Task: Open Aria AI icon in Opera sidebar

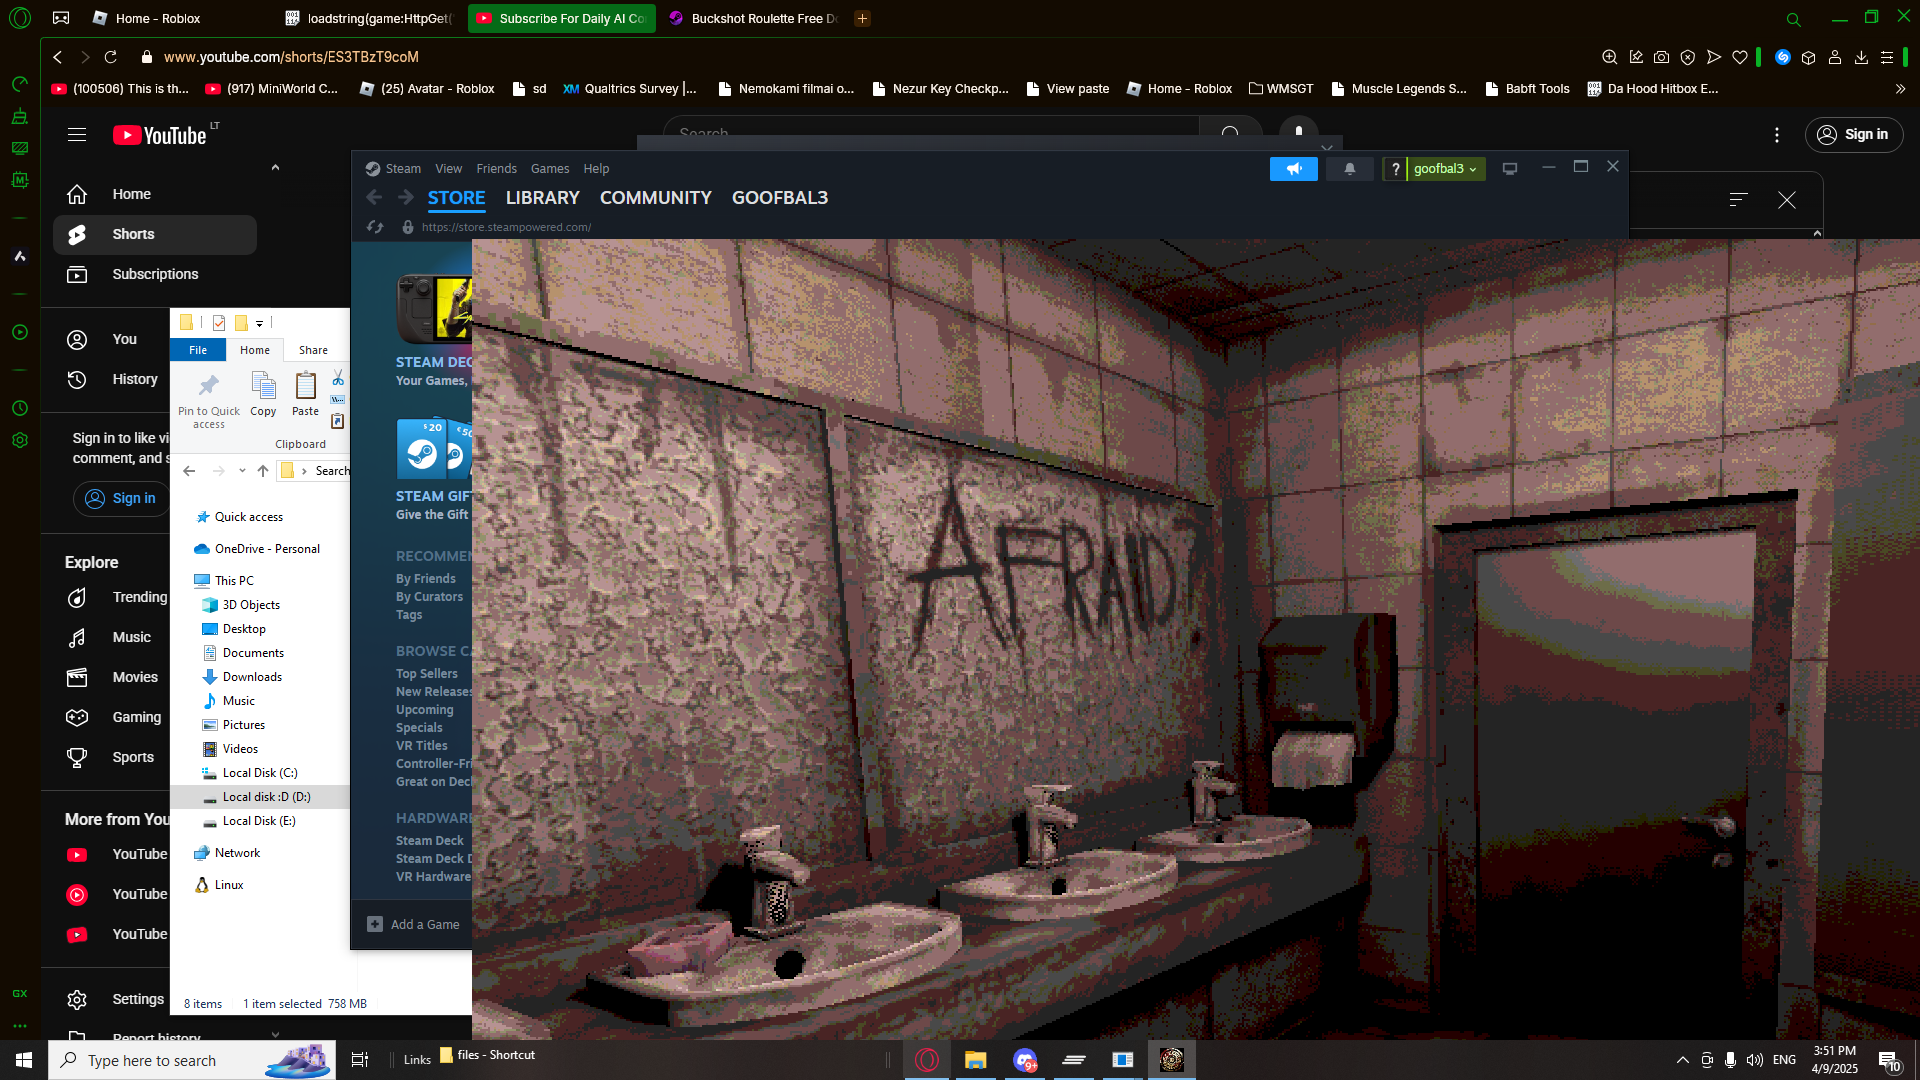Action: click(x=20, y=256)
